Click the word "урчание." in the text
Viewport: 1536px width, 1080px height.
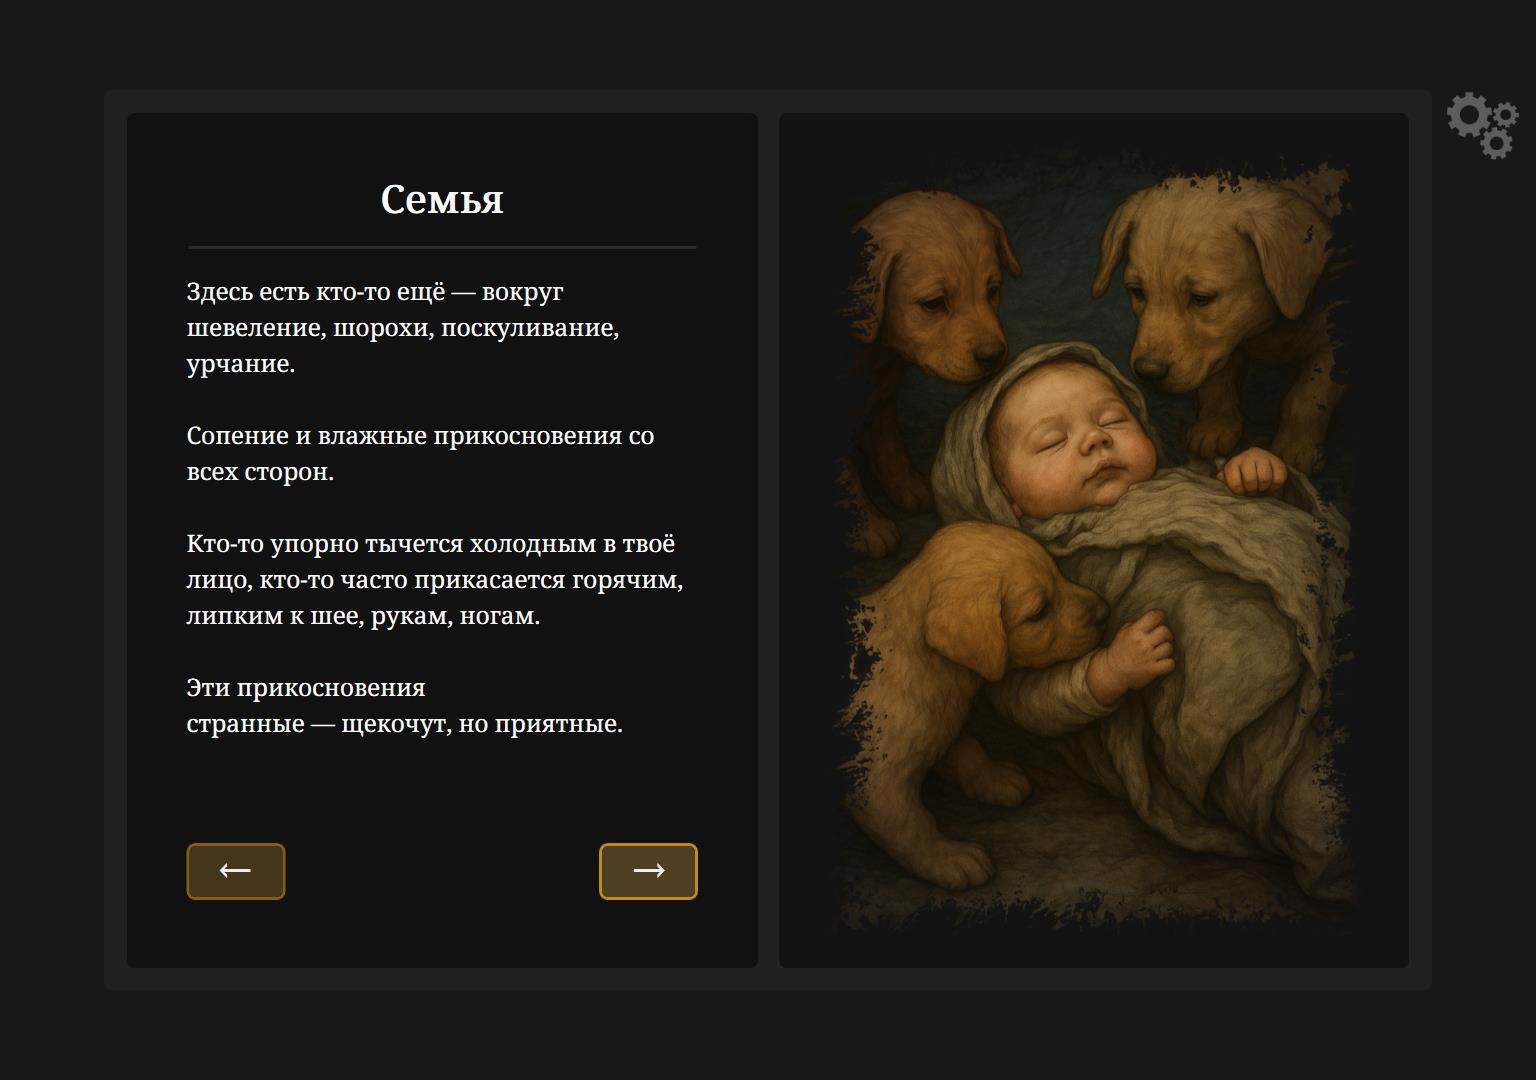pyautogui.click(x=241, y=364)
